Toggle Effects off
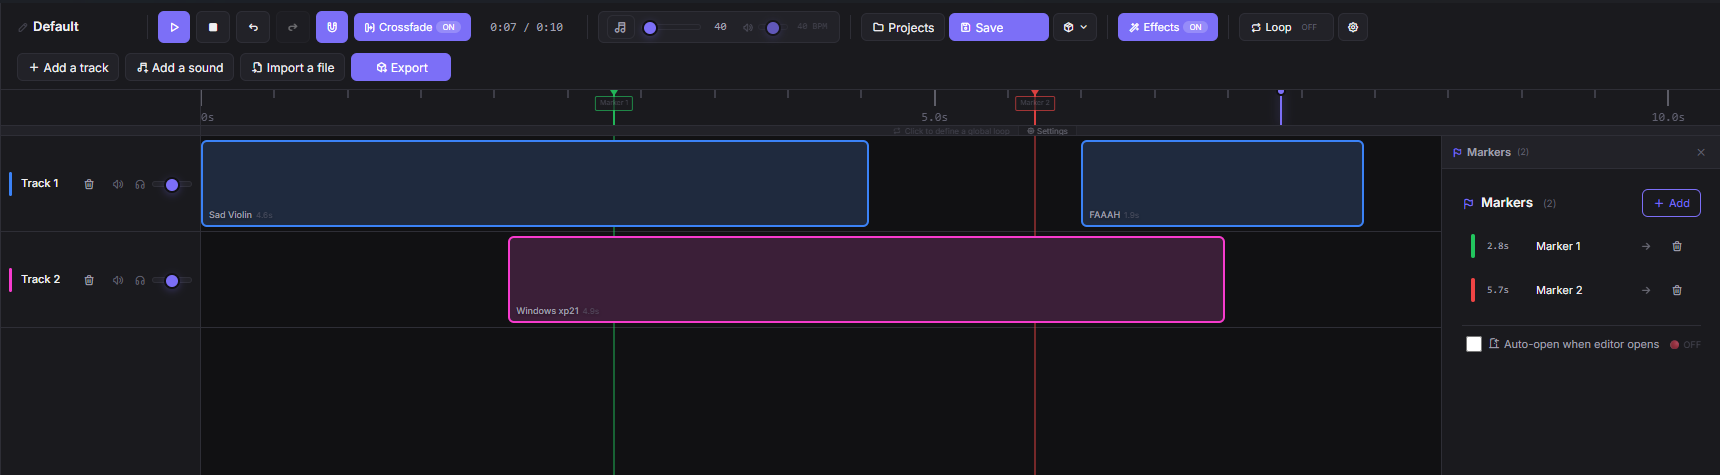This screenshot has height=475, width=1720. coord(1167,27)
